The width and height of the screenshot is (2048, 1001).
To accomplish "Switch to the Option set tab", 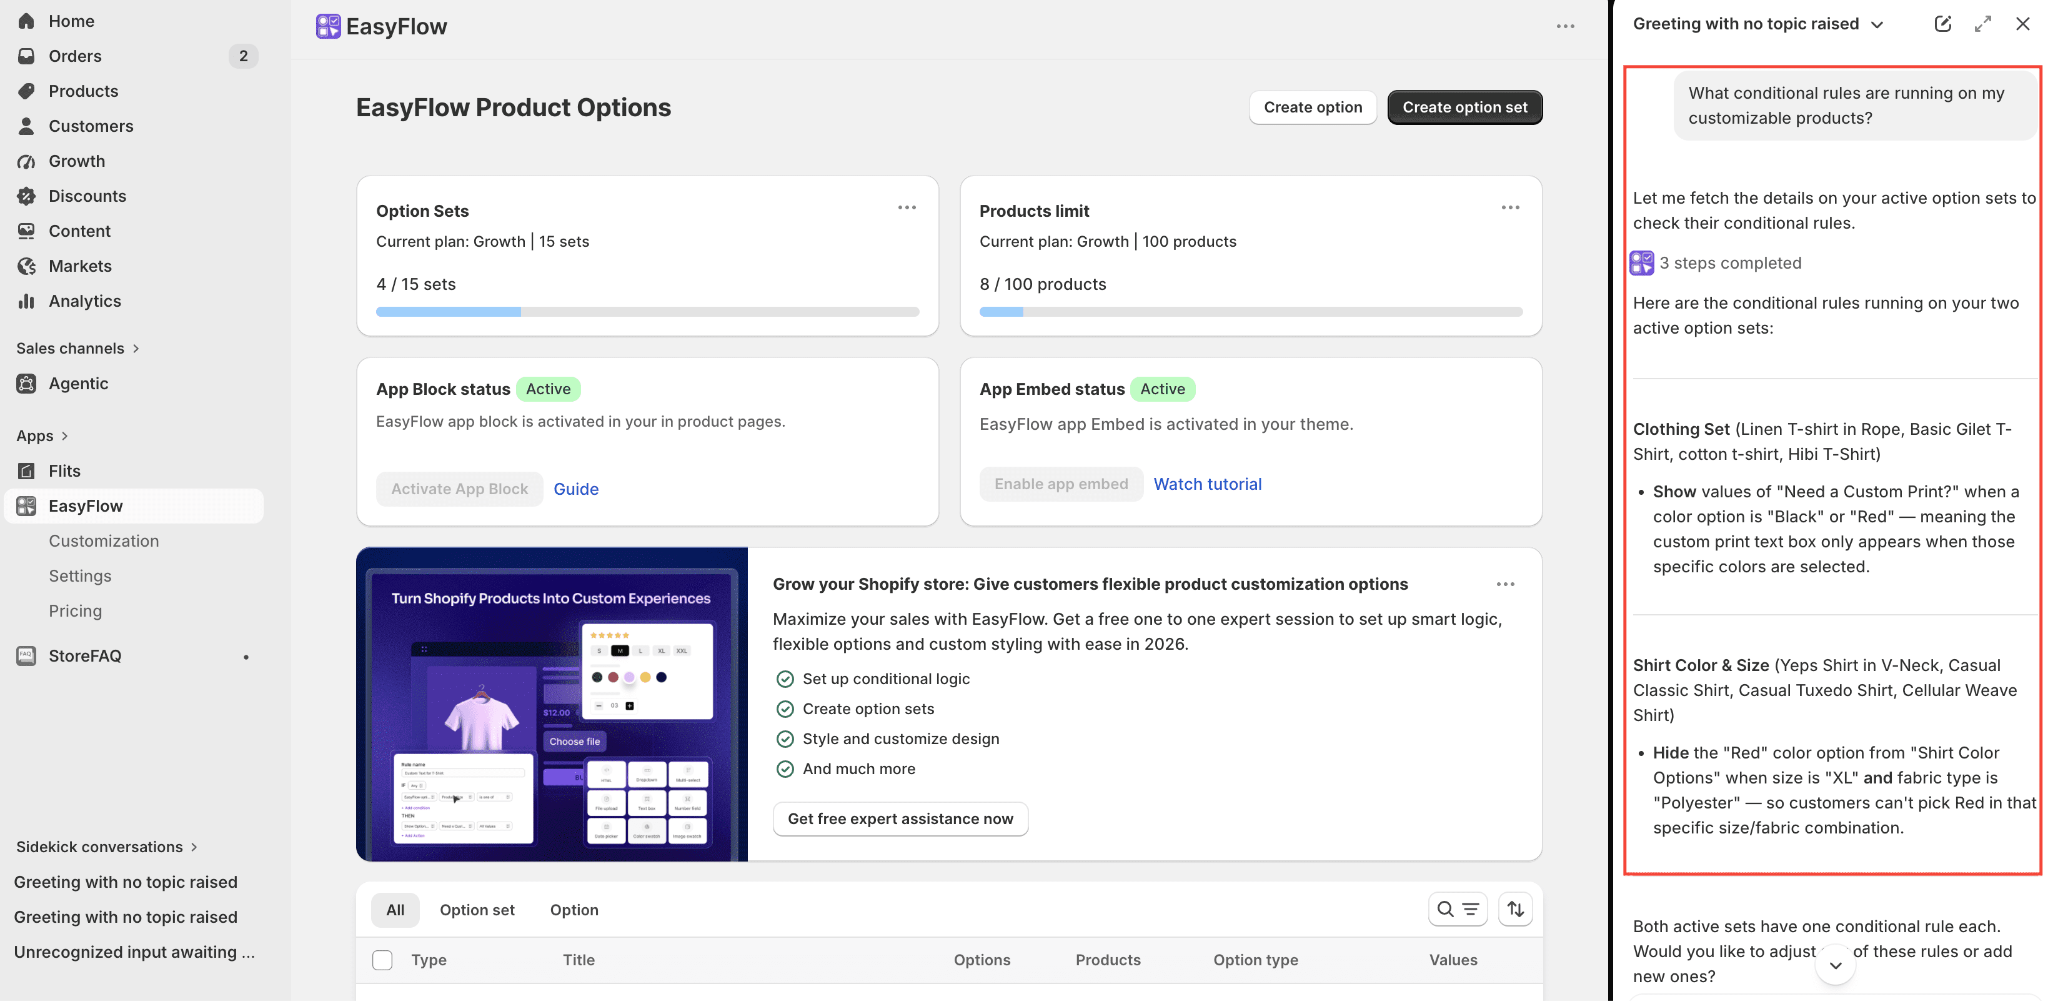I will click(477, 910).
